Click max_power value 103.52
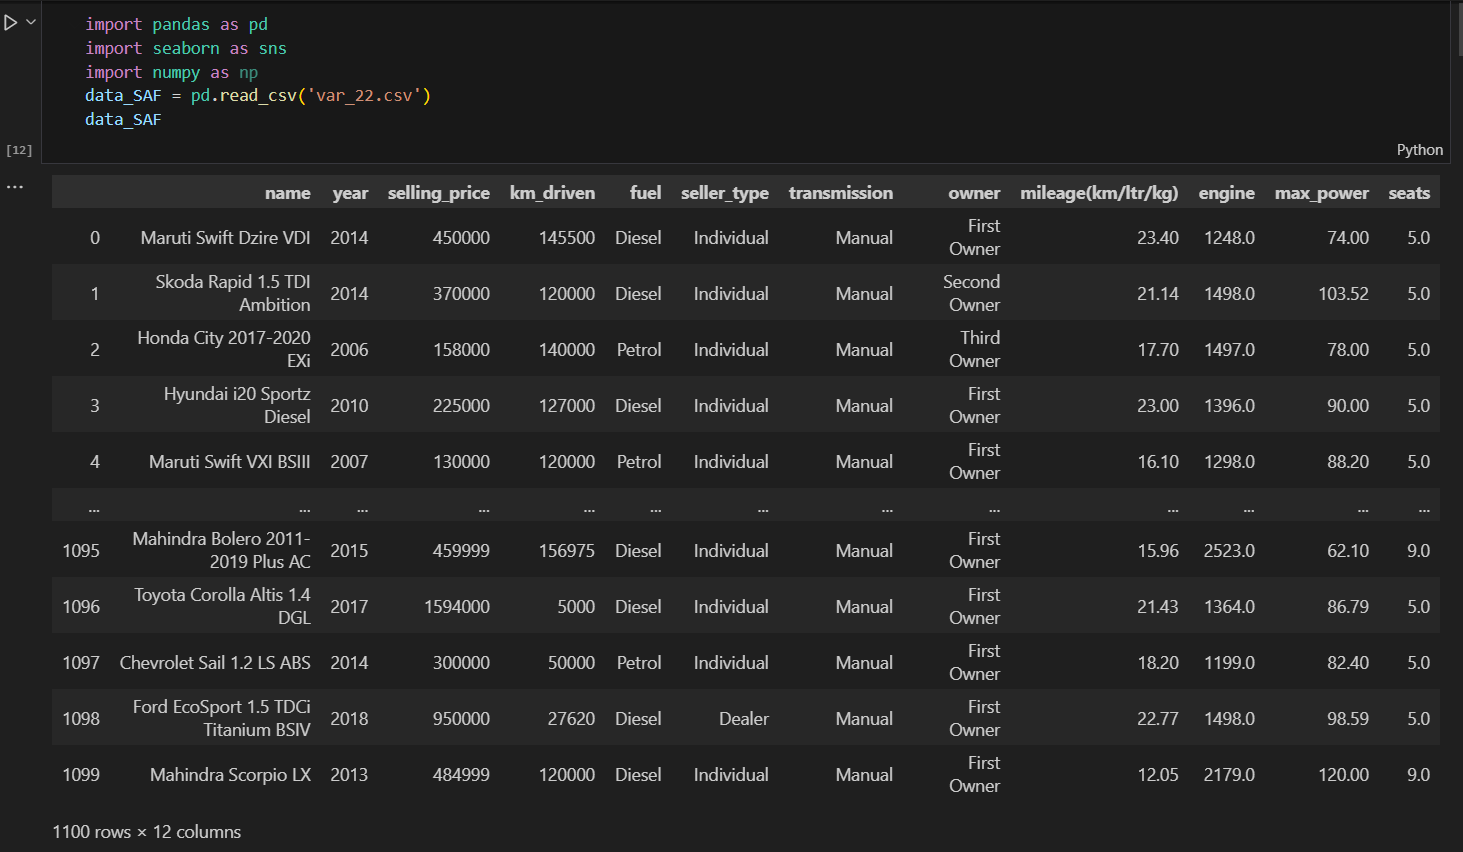This screenshot has width=1463, height=852. click(1343, 294)
